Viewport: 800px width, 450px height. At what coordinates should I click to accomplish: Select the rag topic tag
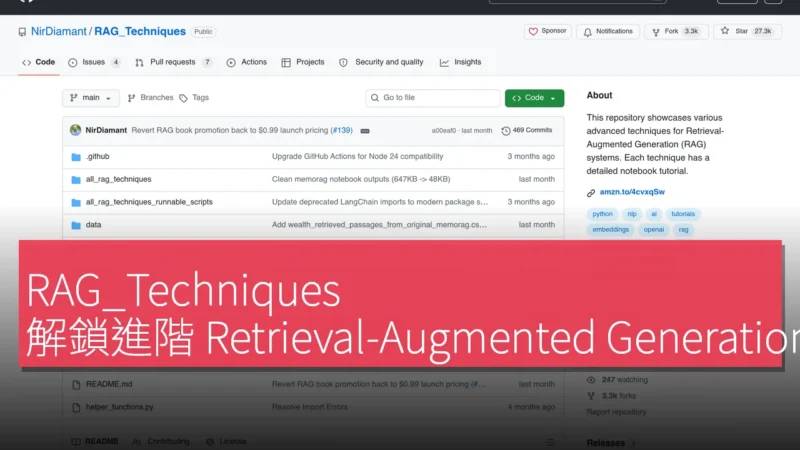coord(684,230)
